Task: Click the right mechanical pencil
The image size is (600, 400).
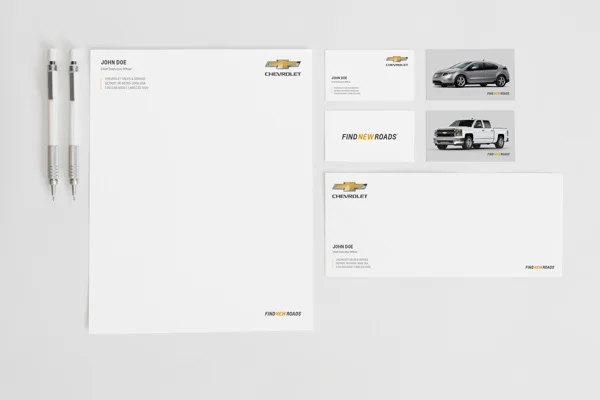Action: click(73, 124)
